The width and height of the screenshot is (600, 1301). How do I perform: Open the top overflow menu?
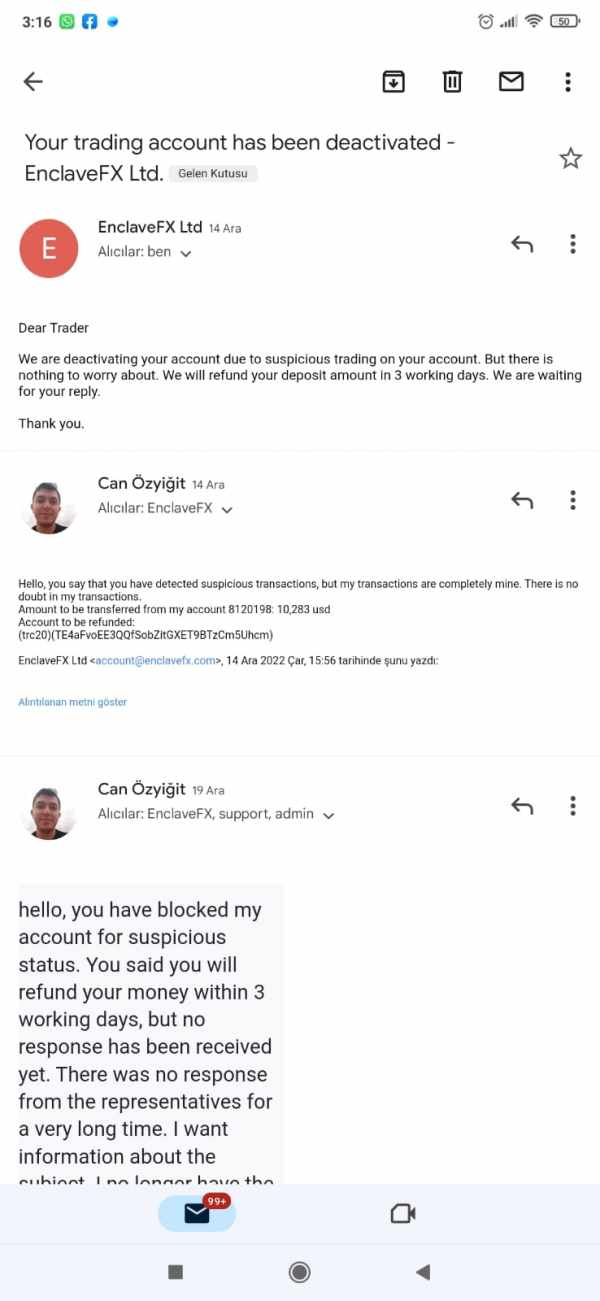(568, 82)
